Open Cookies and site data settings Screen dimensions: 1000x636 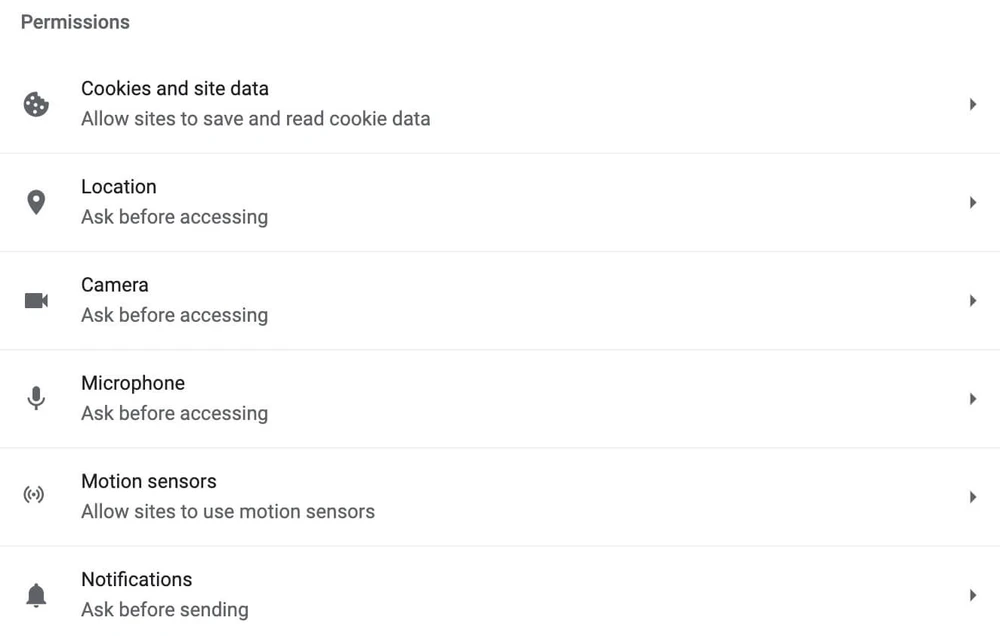point(175,89)
